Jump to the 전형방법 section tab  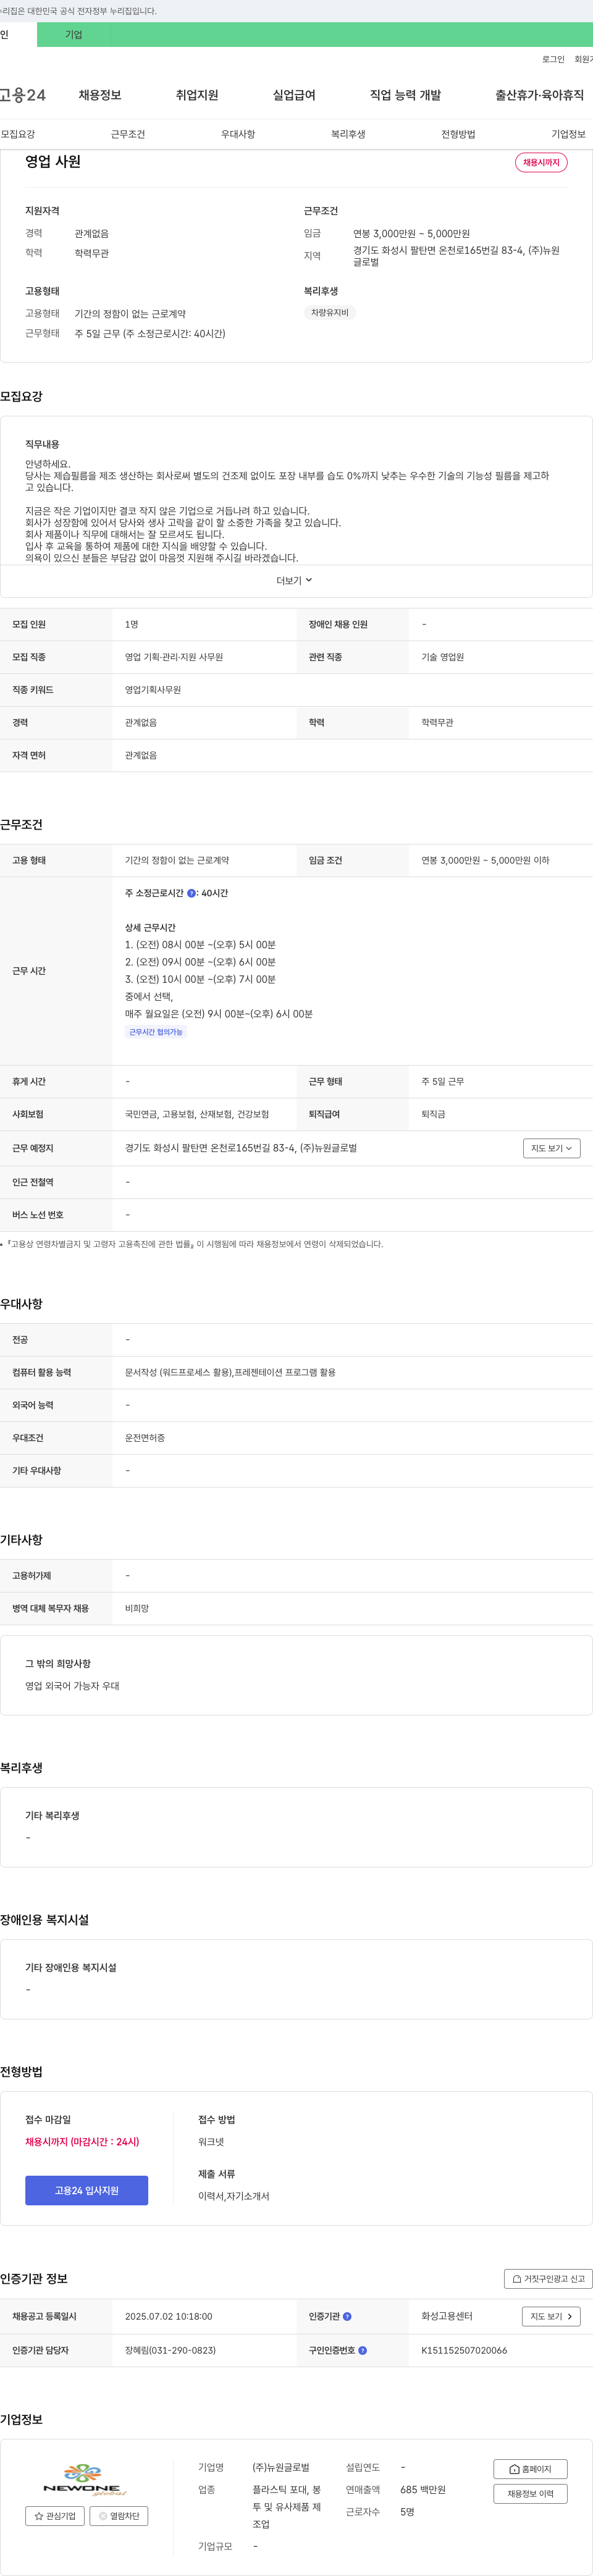point(458,134)
